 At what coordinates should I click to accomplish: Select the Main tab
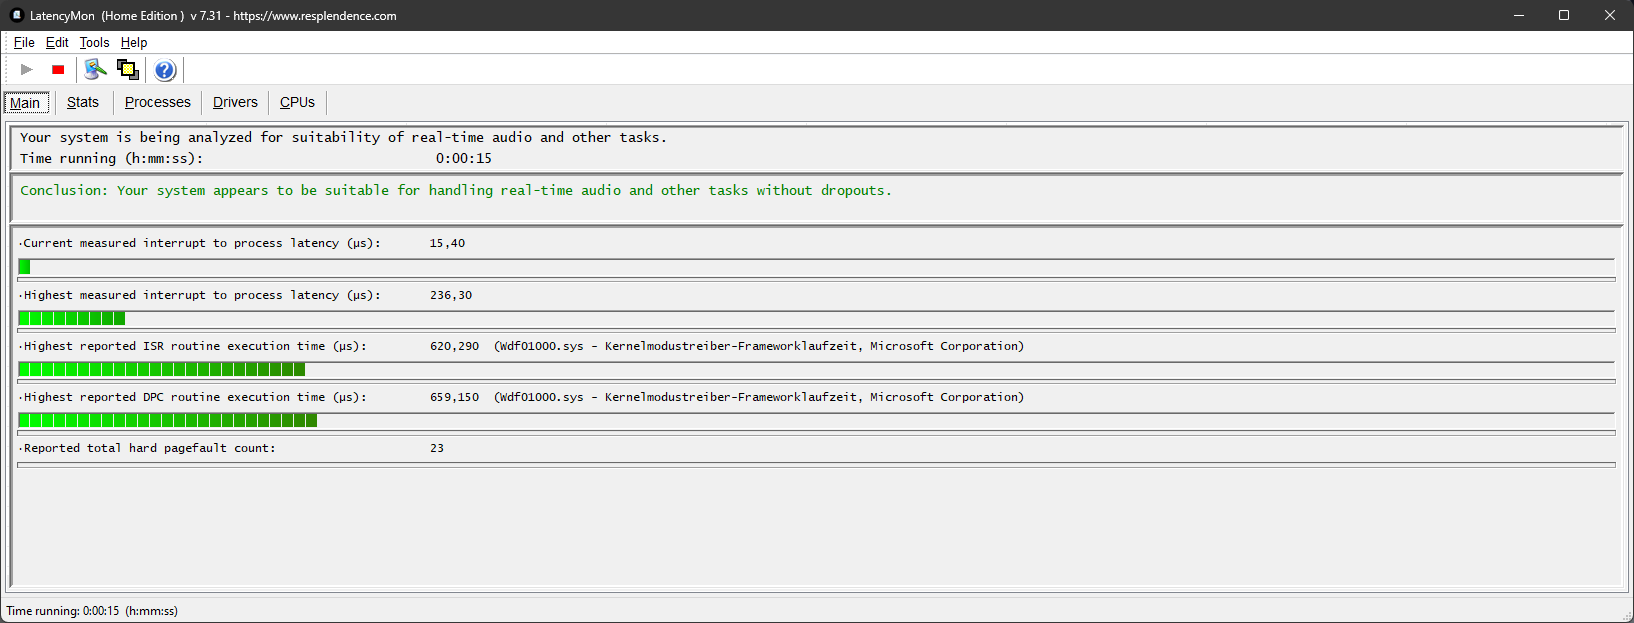[x=26, y=103]
